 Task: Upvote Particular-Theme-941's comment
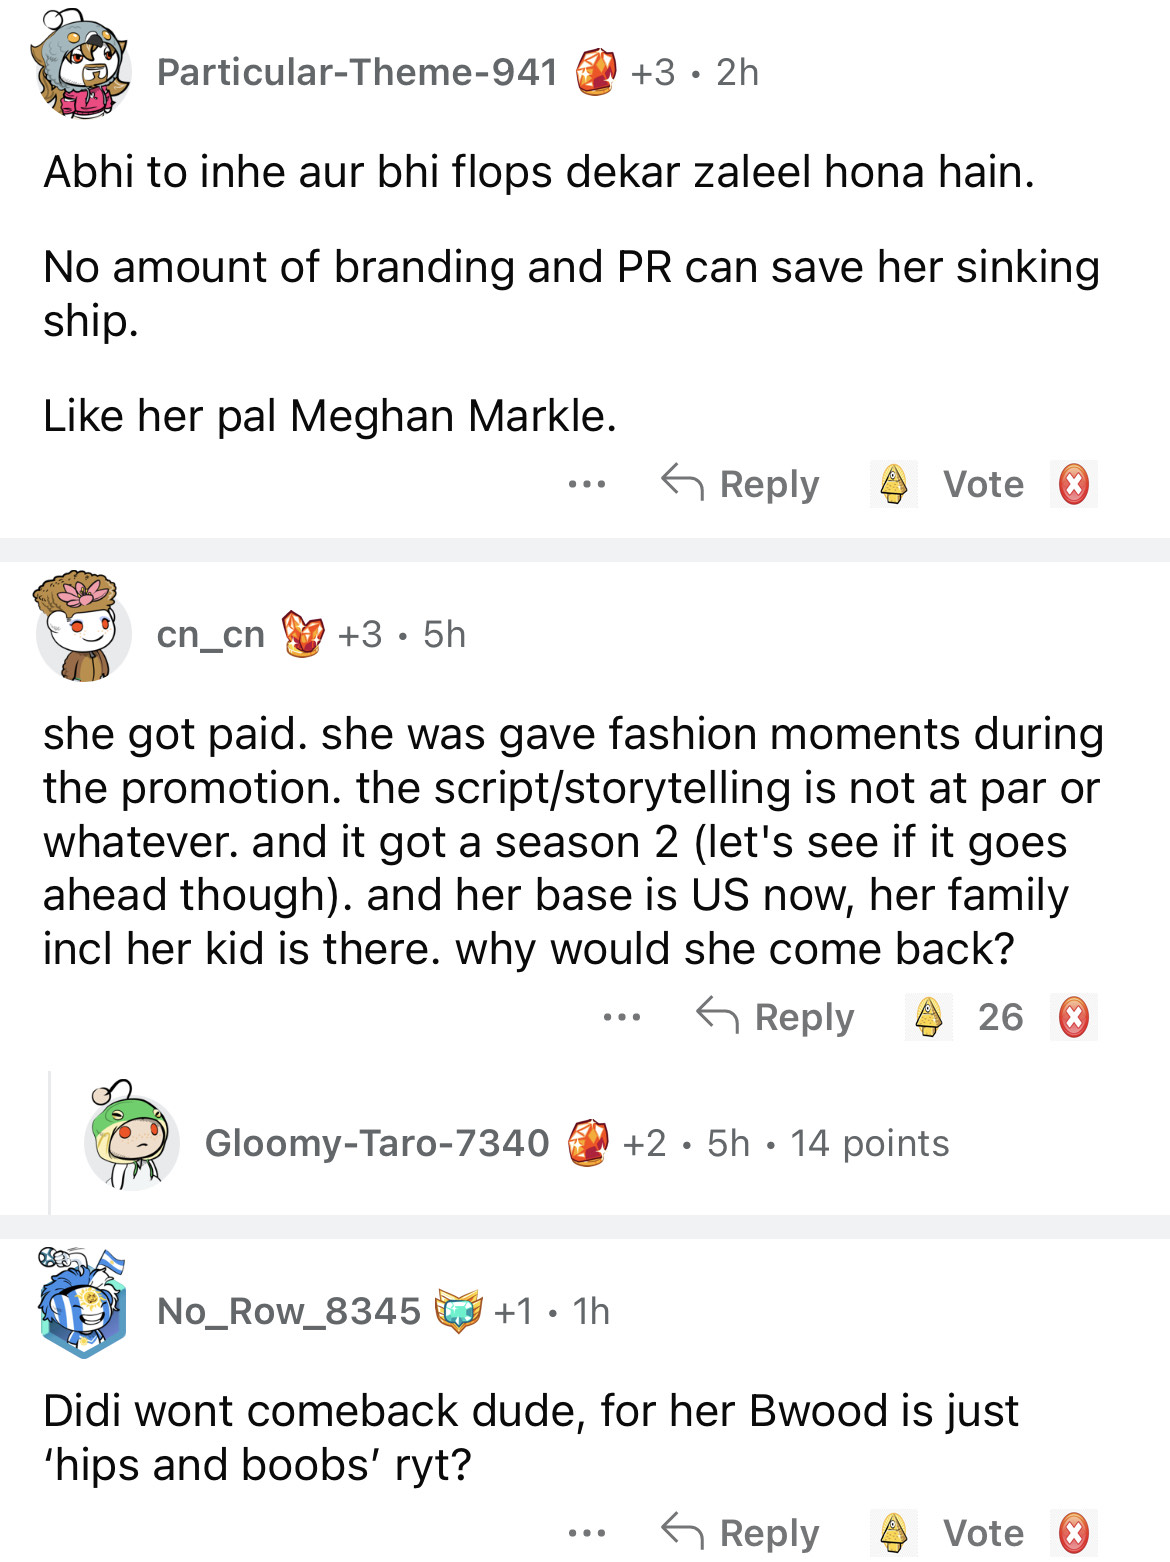click(x=893, y=485)
